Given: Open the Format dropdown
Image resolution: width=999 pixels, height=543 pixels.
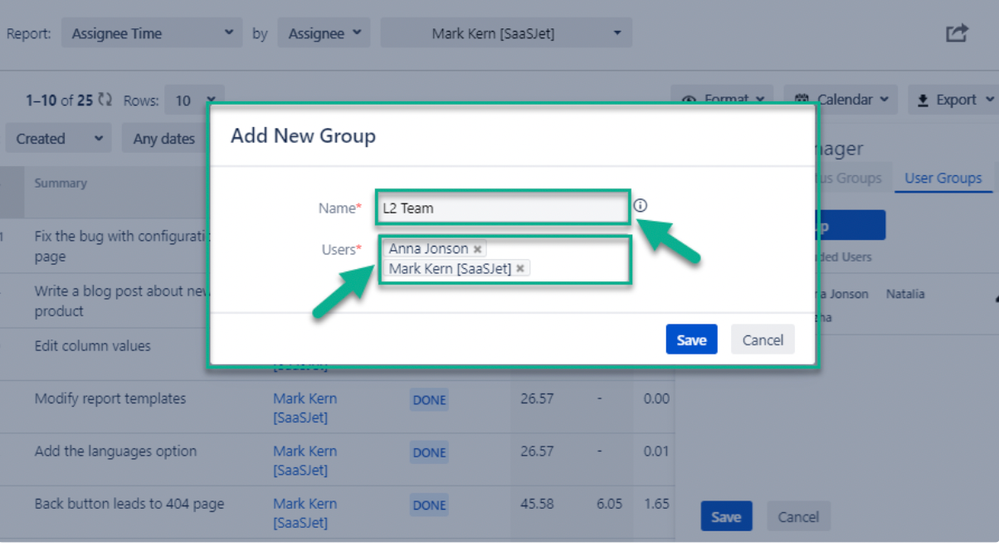Looking at the screenshot, I should pyautogui.click(x=722, y=99).
